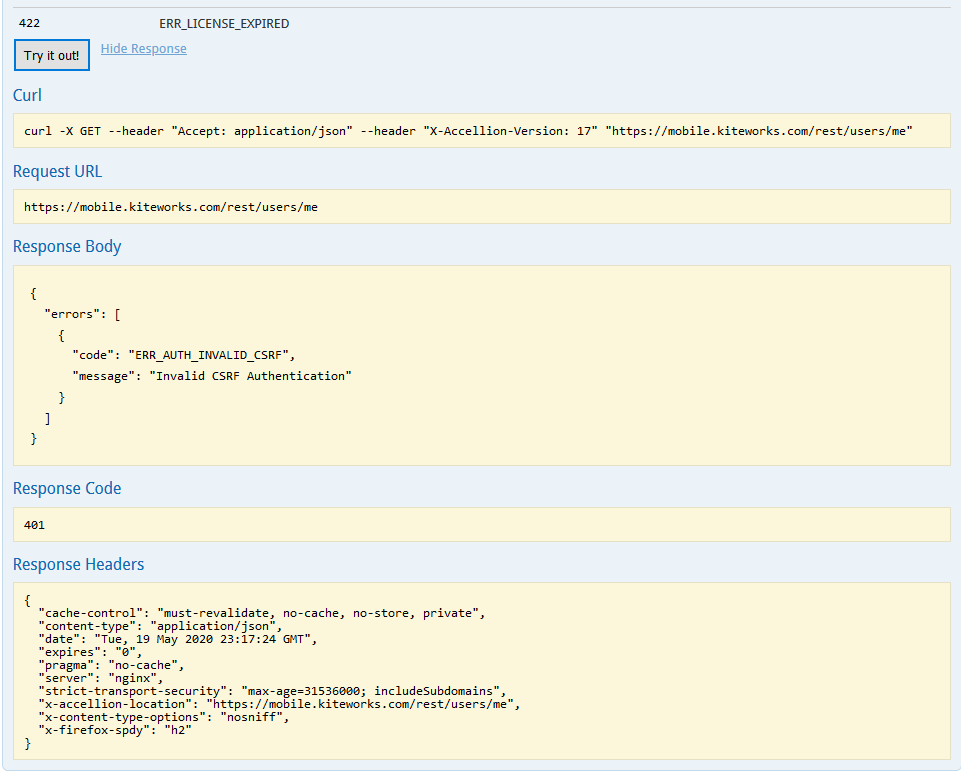This screenshot has width=961, height=772.
Task: Click the x-accellion-location header line
Action: (279, 704)
